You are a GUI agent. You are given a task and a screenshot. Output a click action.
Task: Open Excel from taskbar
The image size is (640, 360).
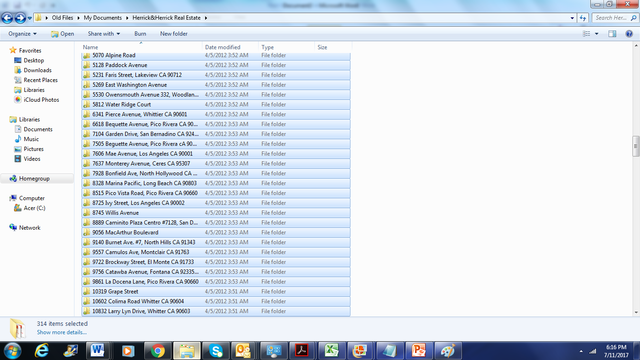coord(331,351)
